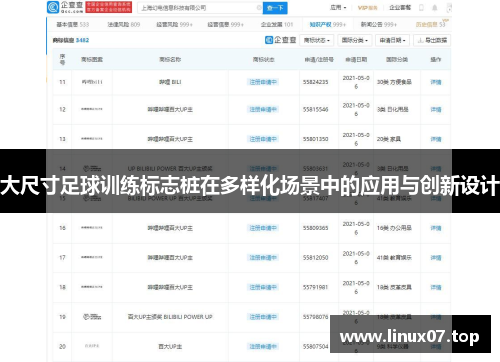Open 详情 for row 12 registration 55815546

(436, 109)
